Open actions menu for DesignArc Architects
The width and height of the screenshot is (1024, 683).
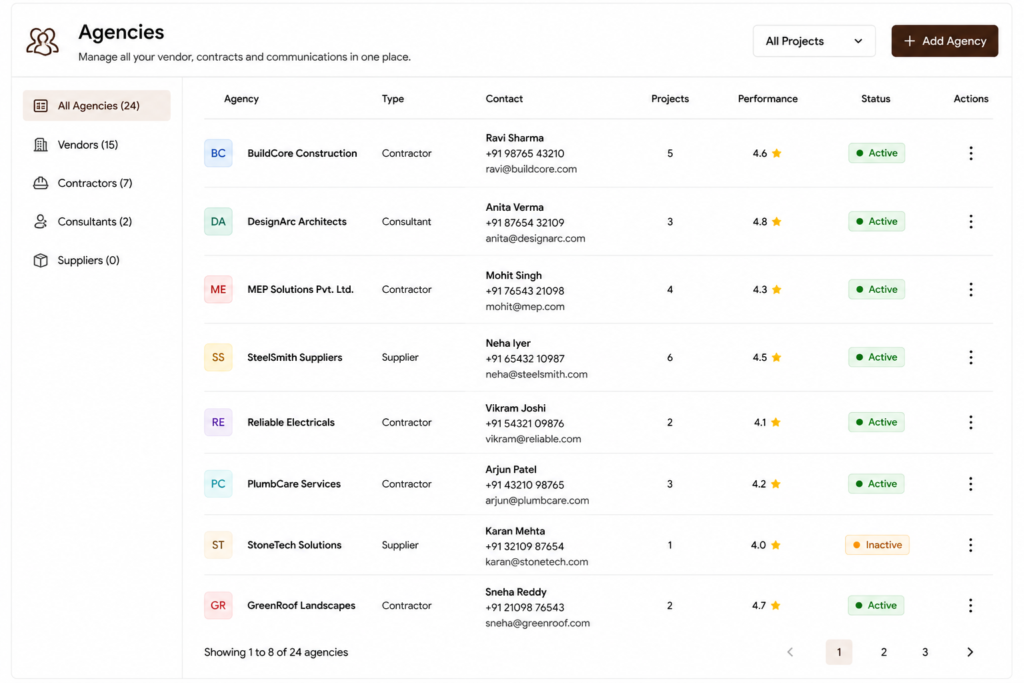(970, 221)
